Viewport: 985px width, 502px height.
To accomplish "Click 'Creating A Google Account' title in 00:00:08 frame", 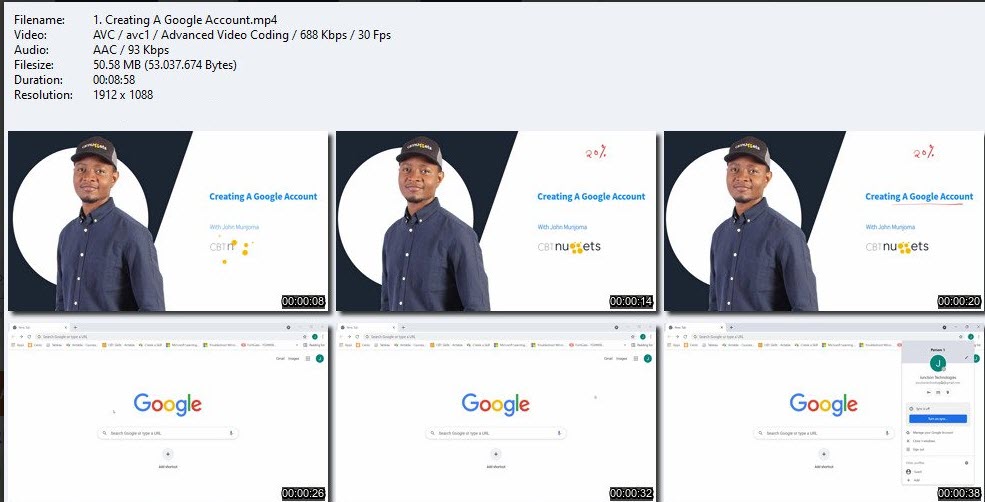I will click(x=263, y=197).
